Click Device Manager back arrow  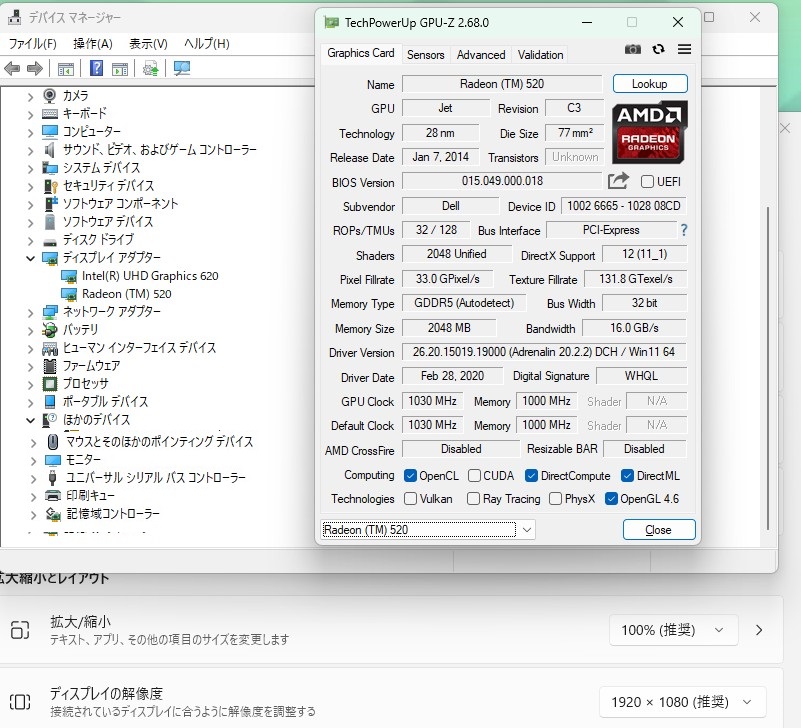pyautogui.click(x=12, y=68)
